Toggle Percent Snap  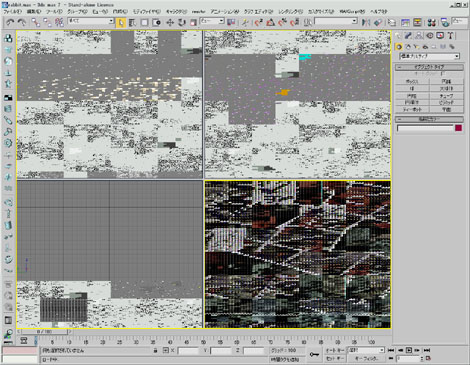tap(283, 22)
